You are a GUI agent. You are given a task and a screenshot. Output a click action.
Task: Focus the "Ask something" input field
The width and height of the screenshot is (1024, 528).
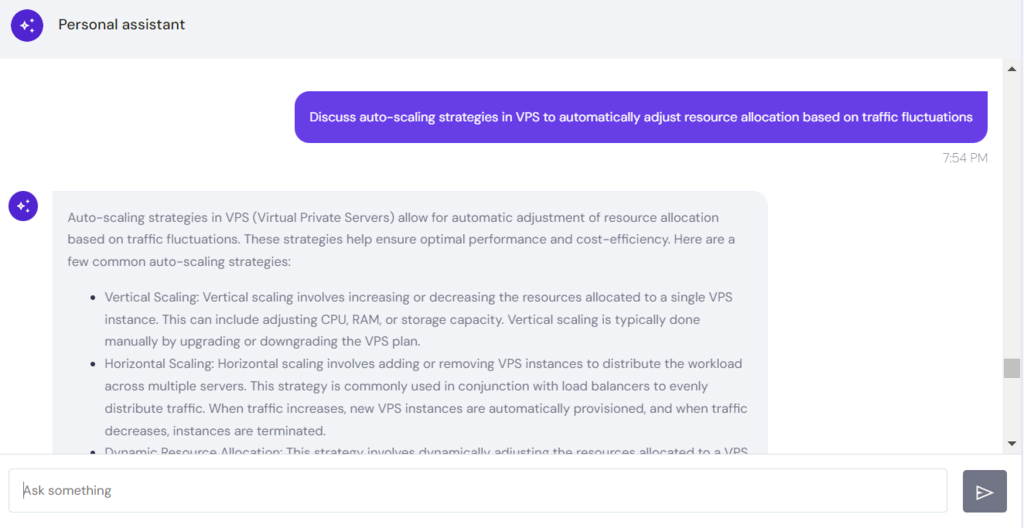pyautogui.click(x=478, y=491)
